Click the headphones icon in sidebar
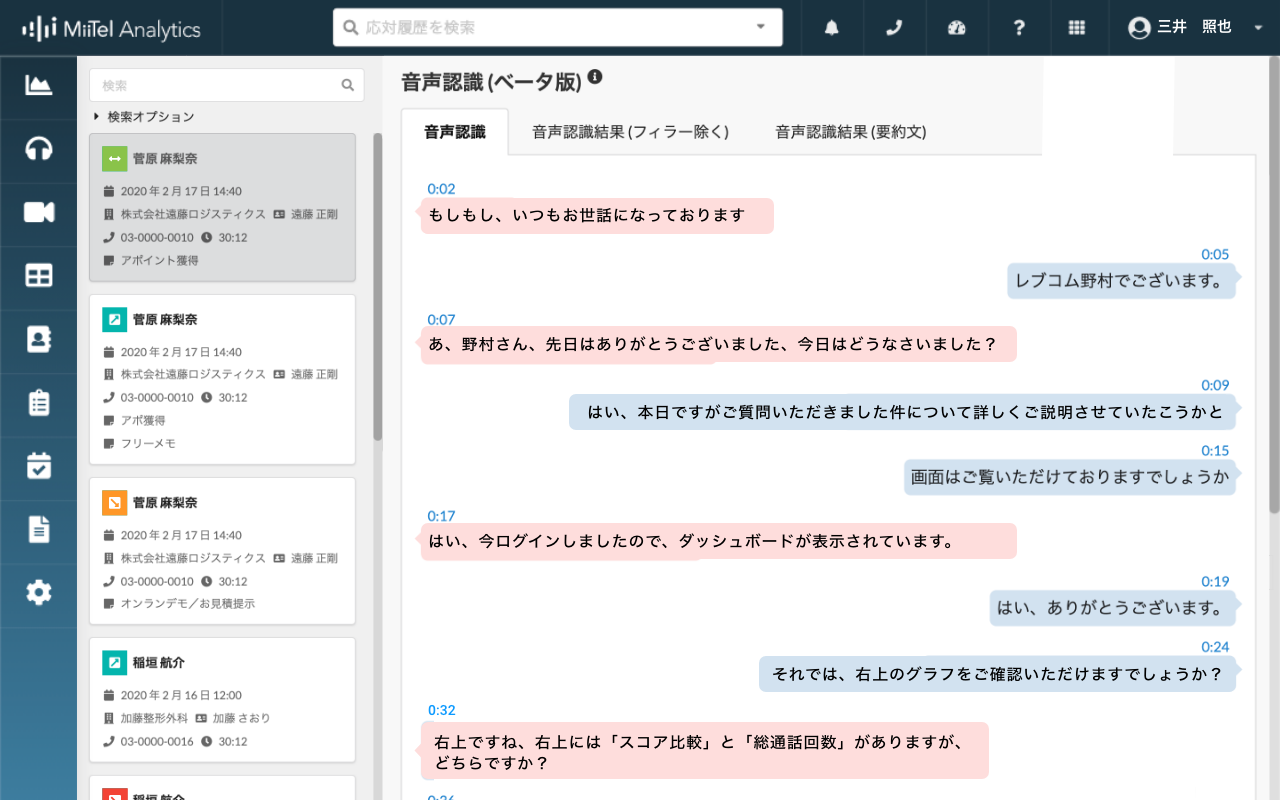1280x800 pixels. coord(38,149)
